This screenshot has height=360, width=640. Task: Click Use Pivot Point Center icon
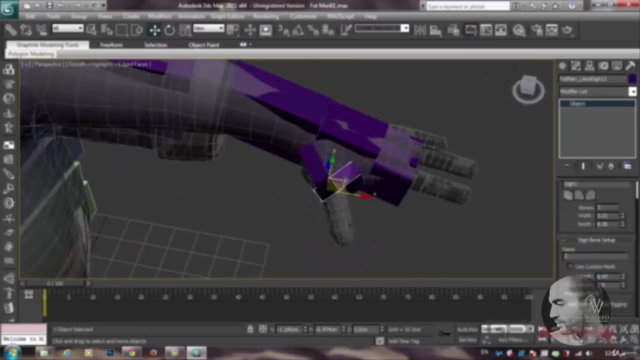tap(233, 30)
